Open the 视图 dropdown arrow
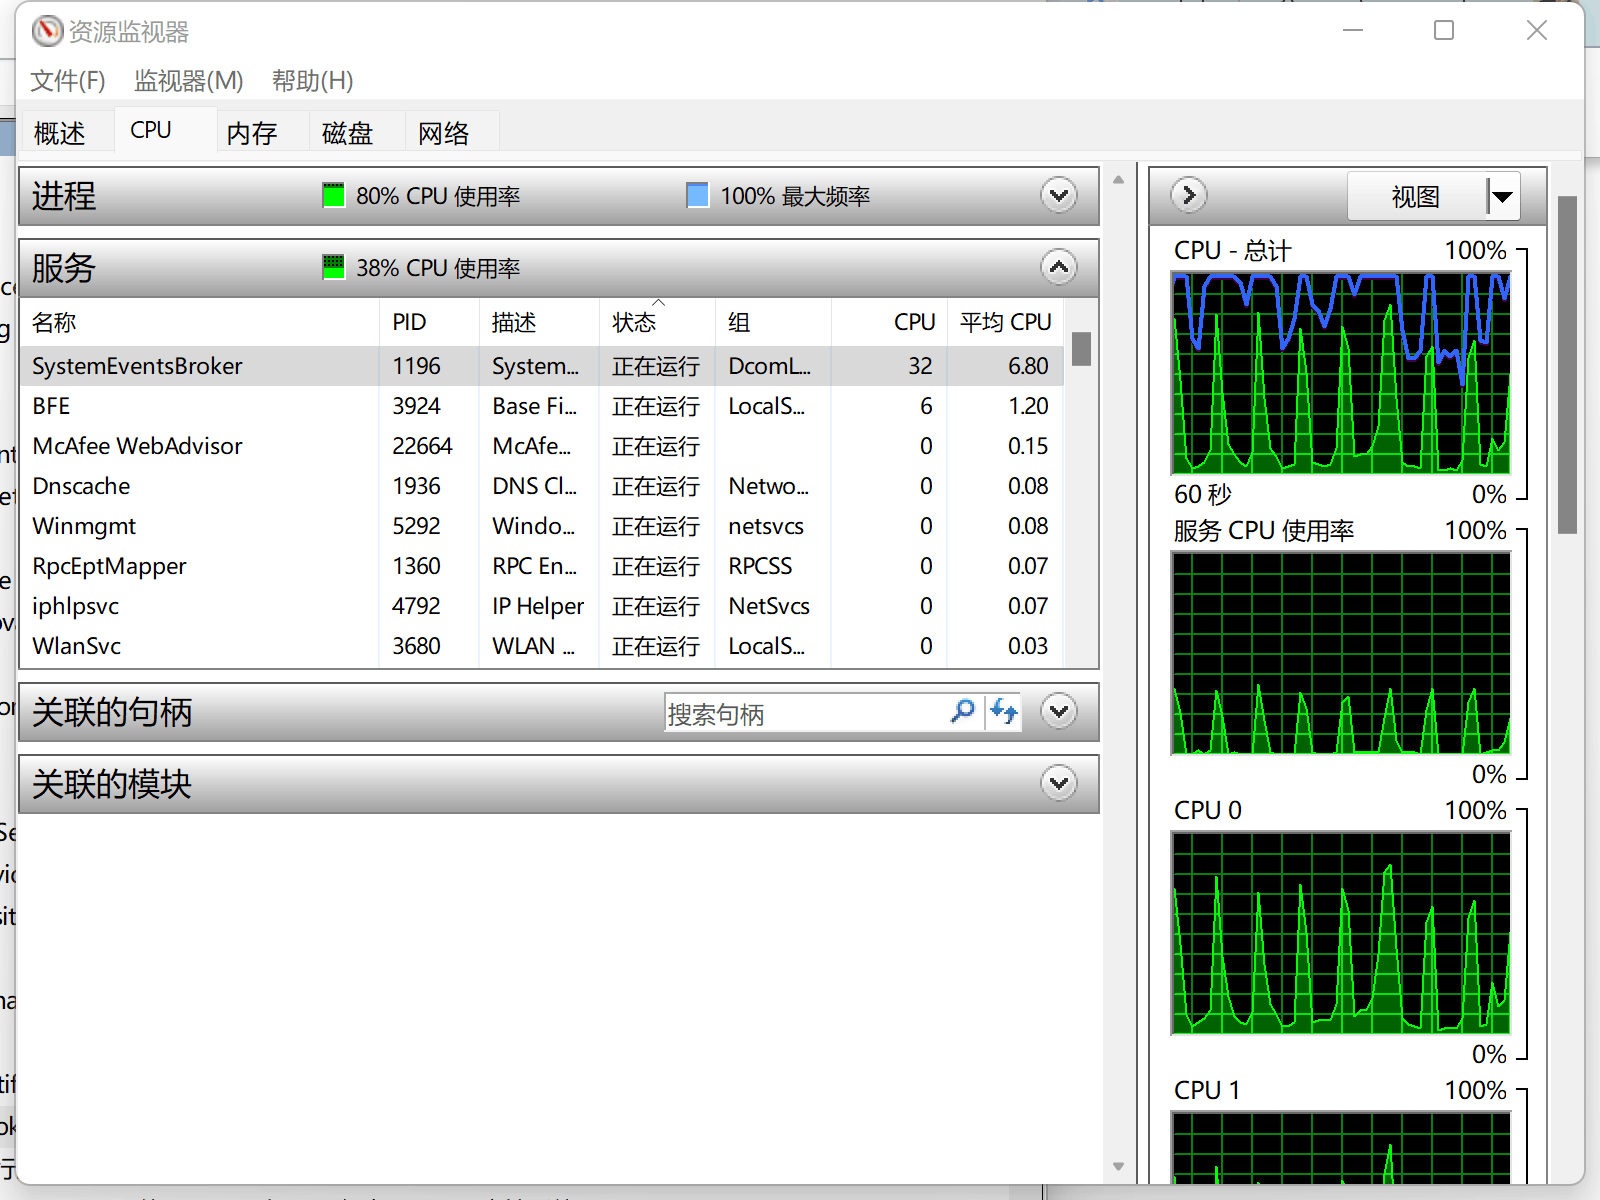The image size is (1600, 1200). tap(1502, 197)
